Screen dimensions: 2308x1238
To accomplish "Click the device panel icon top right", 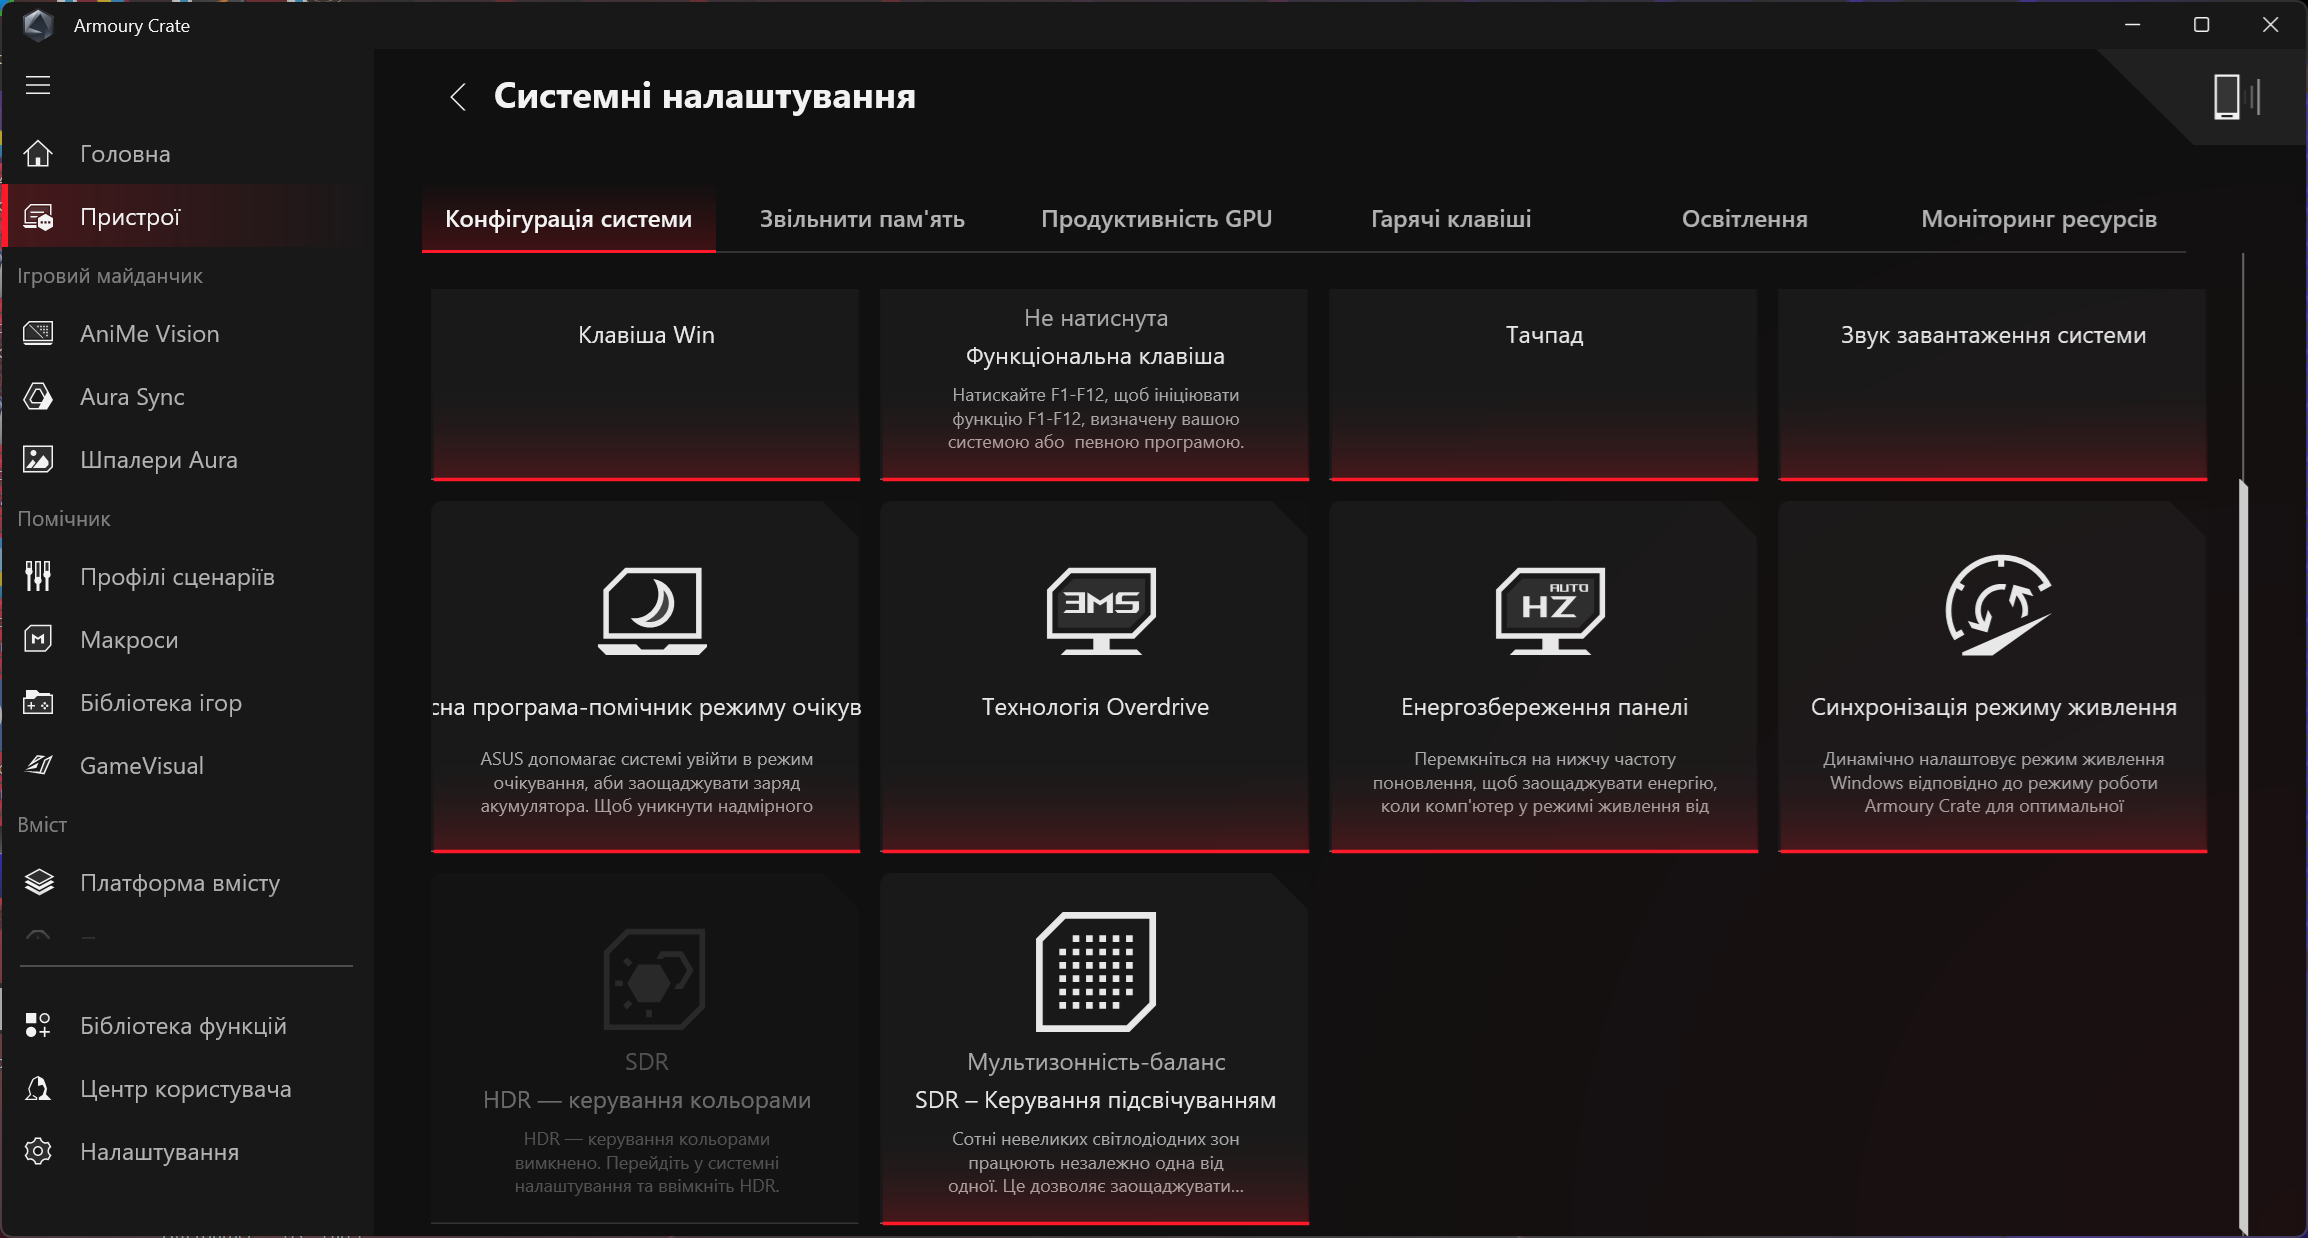I will [x=2234, y=97].
